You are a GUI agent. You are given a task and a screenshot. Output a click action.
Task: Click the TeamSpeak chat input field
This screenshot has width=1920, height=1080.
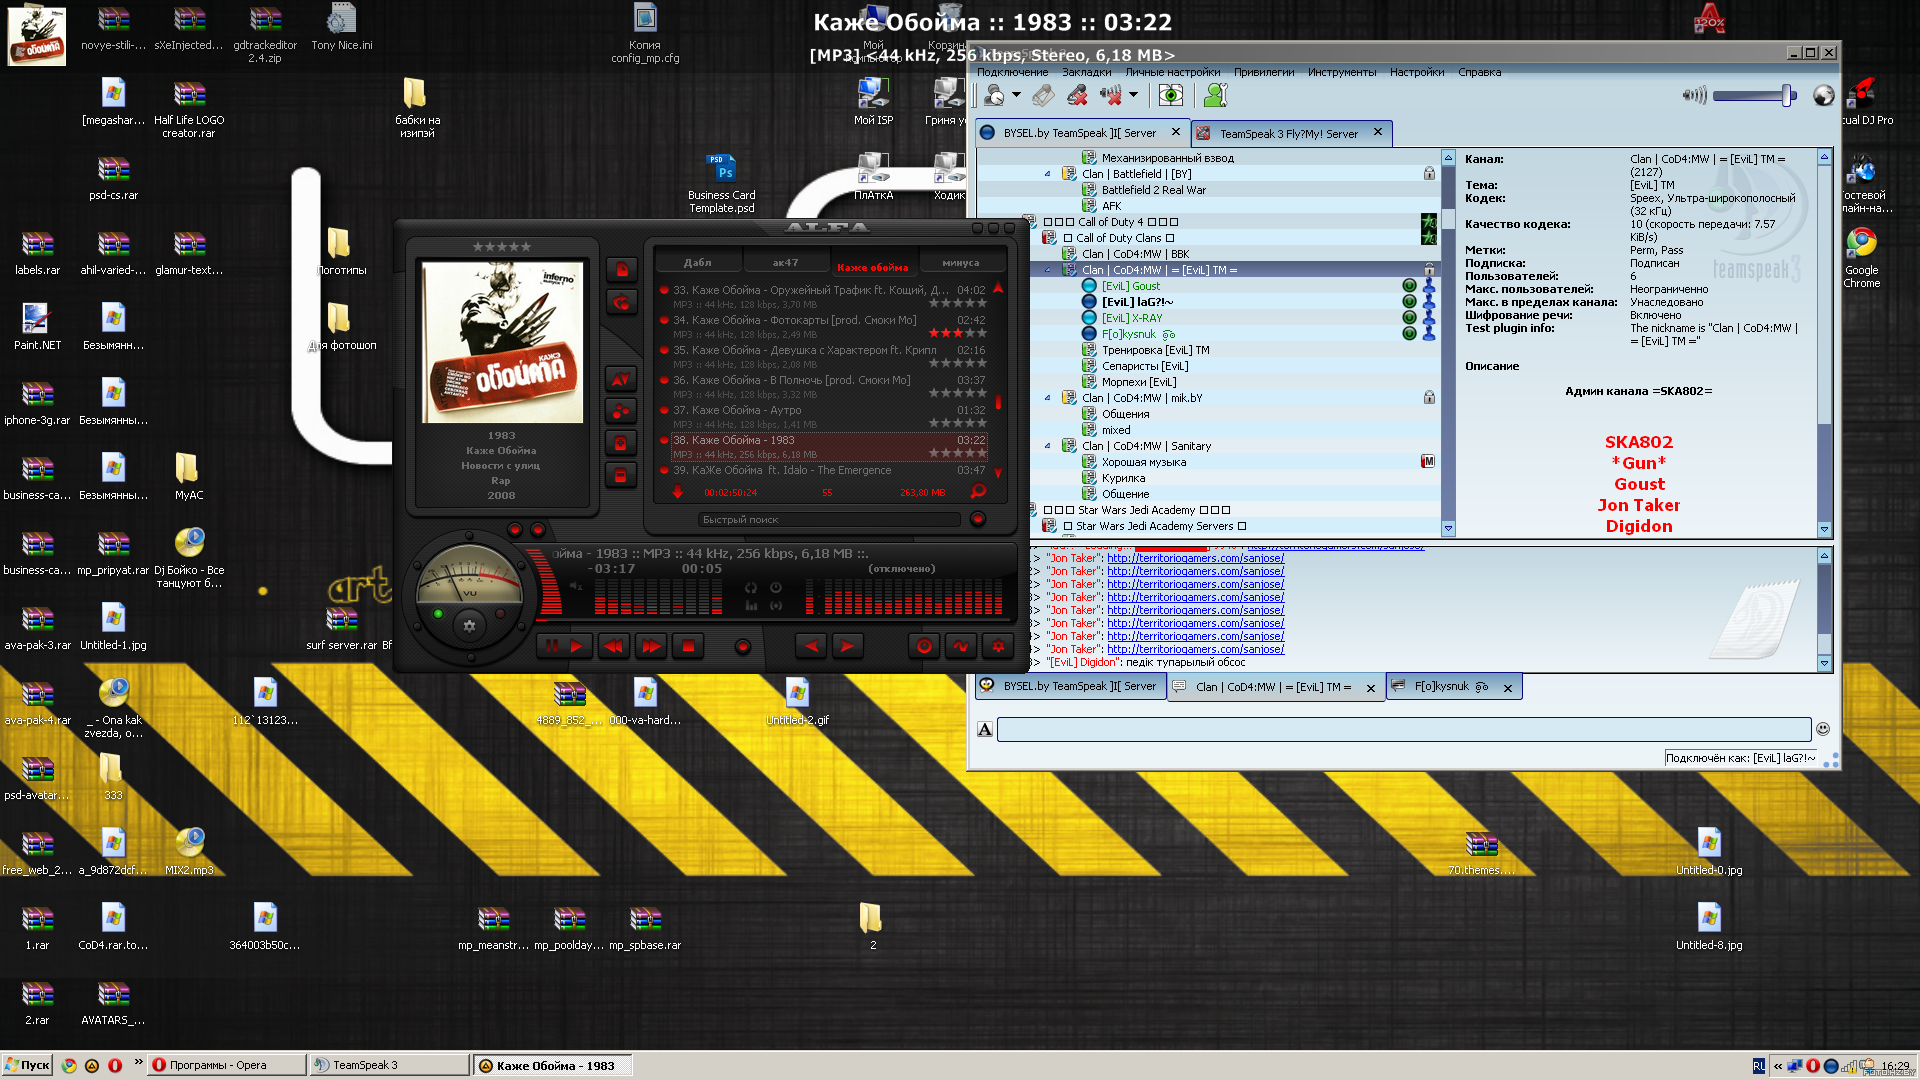[x=1404, y=729]
